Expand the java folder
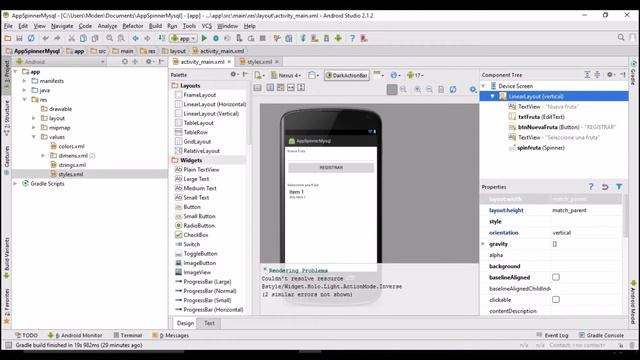 coord(24,90)
